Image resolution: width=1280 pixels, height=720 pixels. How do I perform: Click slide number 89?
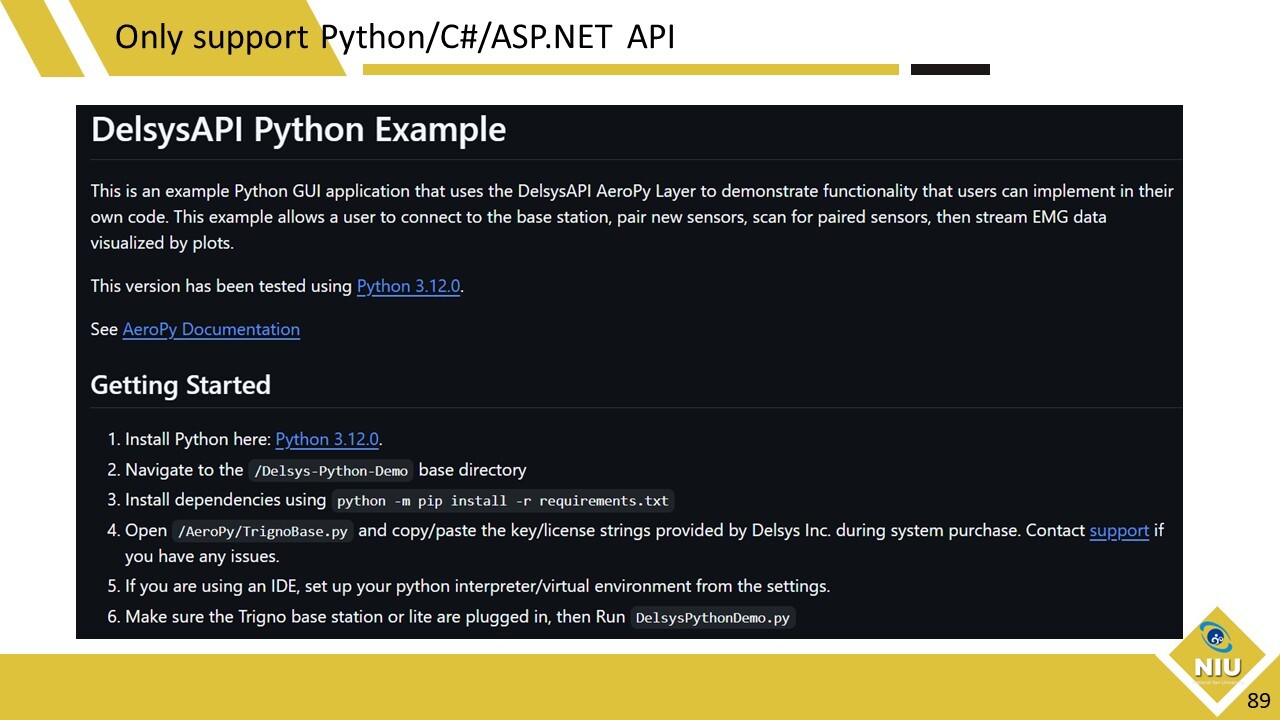(x=1257, y=700)
